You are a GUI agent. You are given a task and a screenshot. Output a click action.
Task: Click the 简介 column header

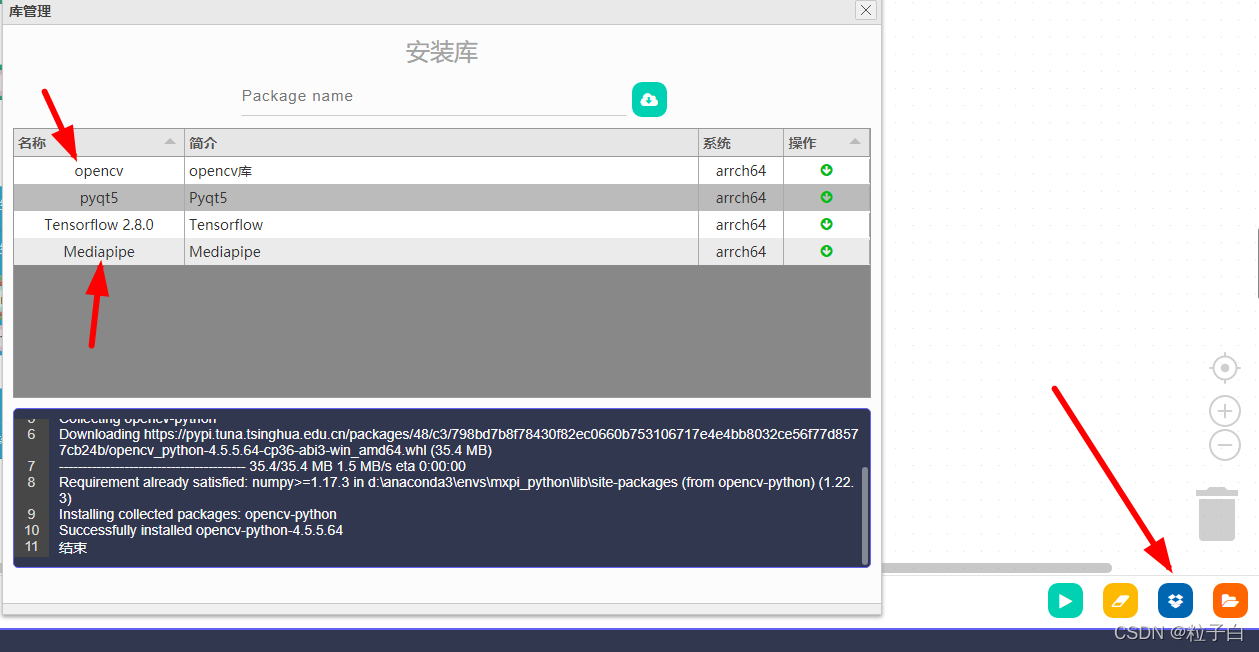pyautogui.click(x=441, y=143)
